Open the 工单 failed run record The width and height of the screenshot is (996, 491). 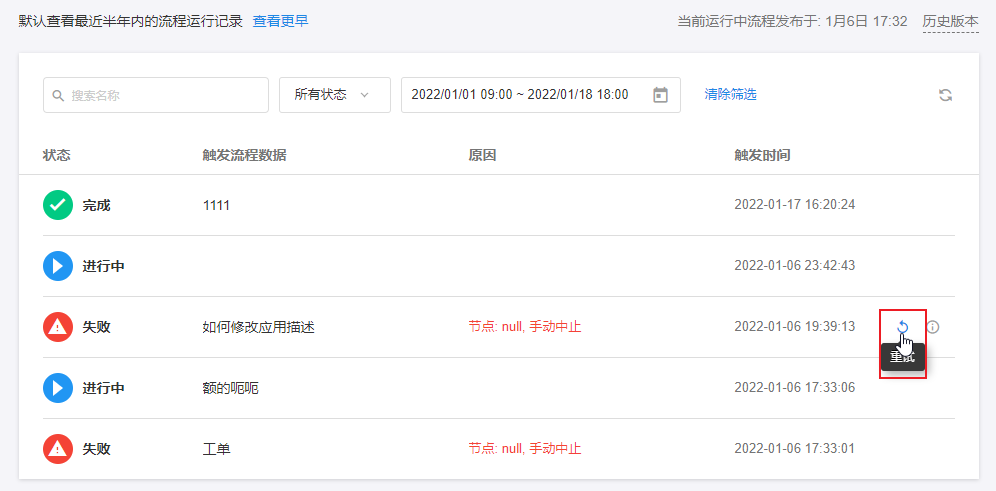pyautogui.click(x=216, y=449)
